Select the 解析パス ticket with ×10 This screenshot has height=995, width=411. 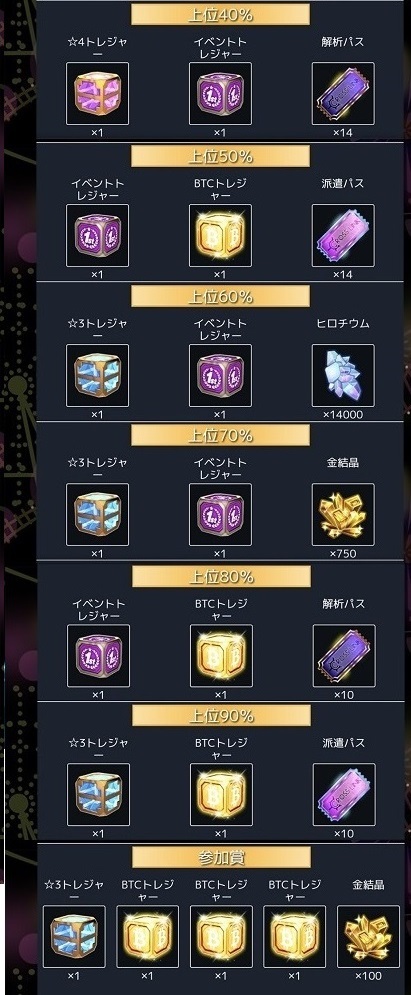tap(344, 656)
